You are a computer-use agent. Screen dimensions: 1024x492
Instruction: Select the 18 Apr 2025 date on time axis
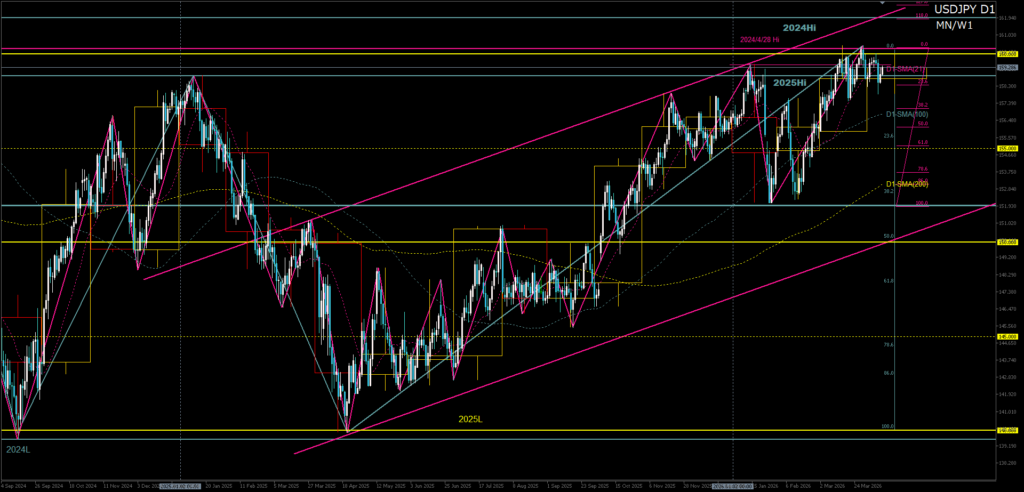point(351,486)
